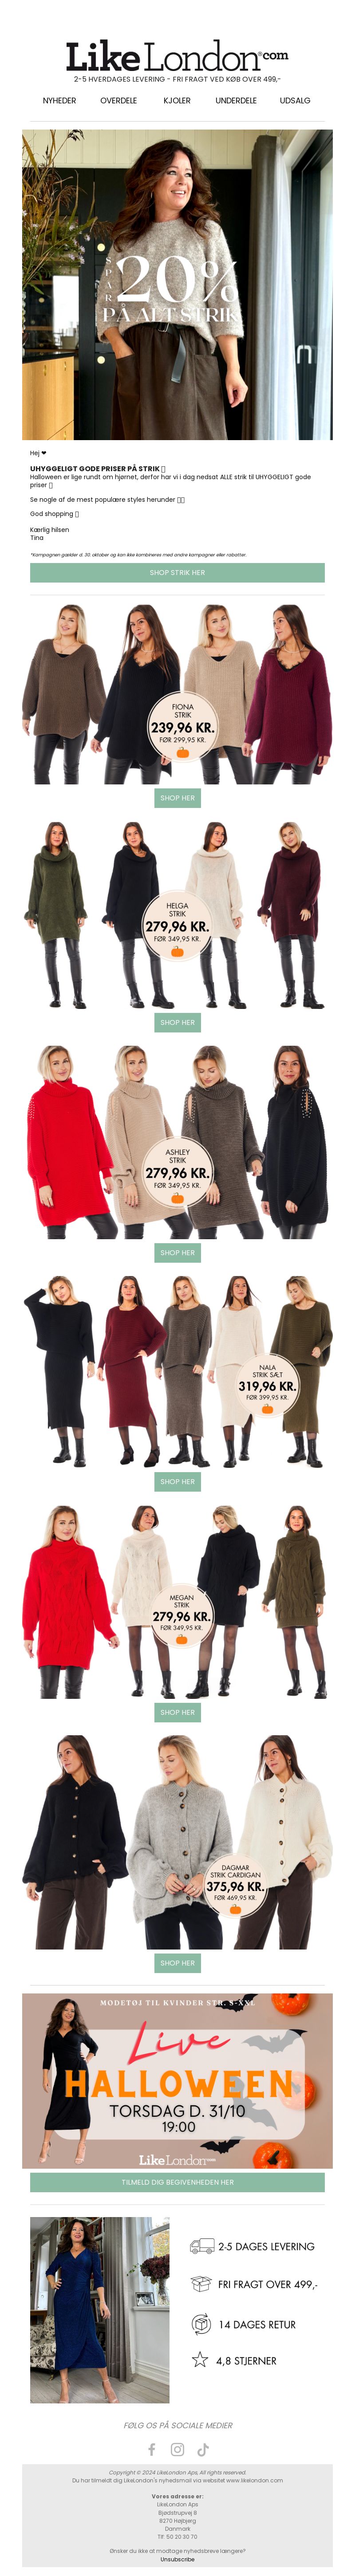
Task: Click the 14 dages retur icon
Action: [201, 2324]
